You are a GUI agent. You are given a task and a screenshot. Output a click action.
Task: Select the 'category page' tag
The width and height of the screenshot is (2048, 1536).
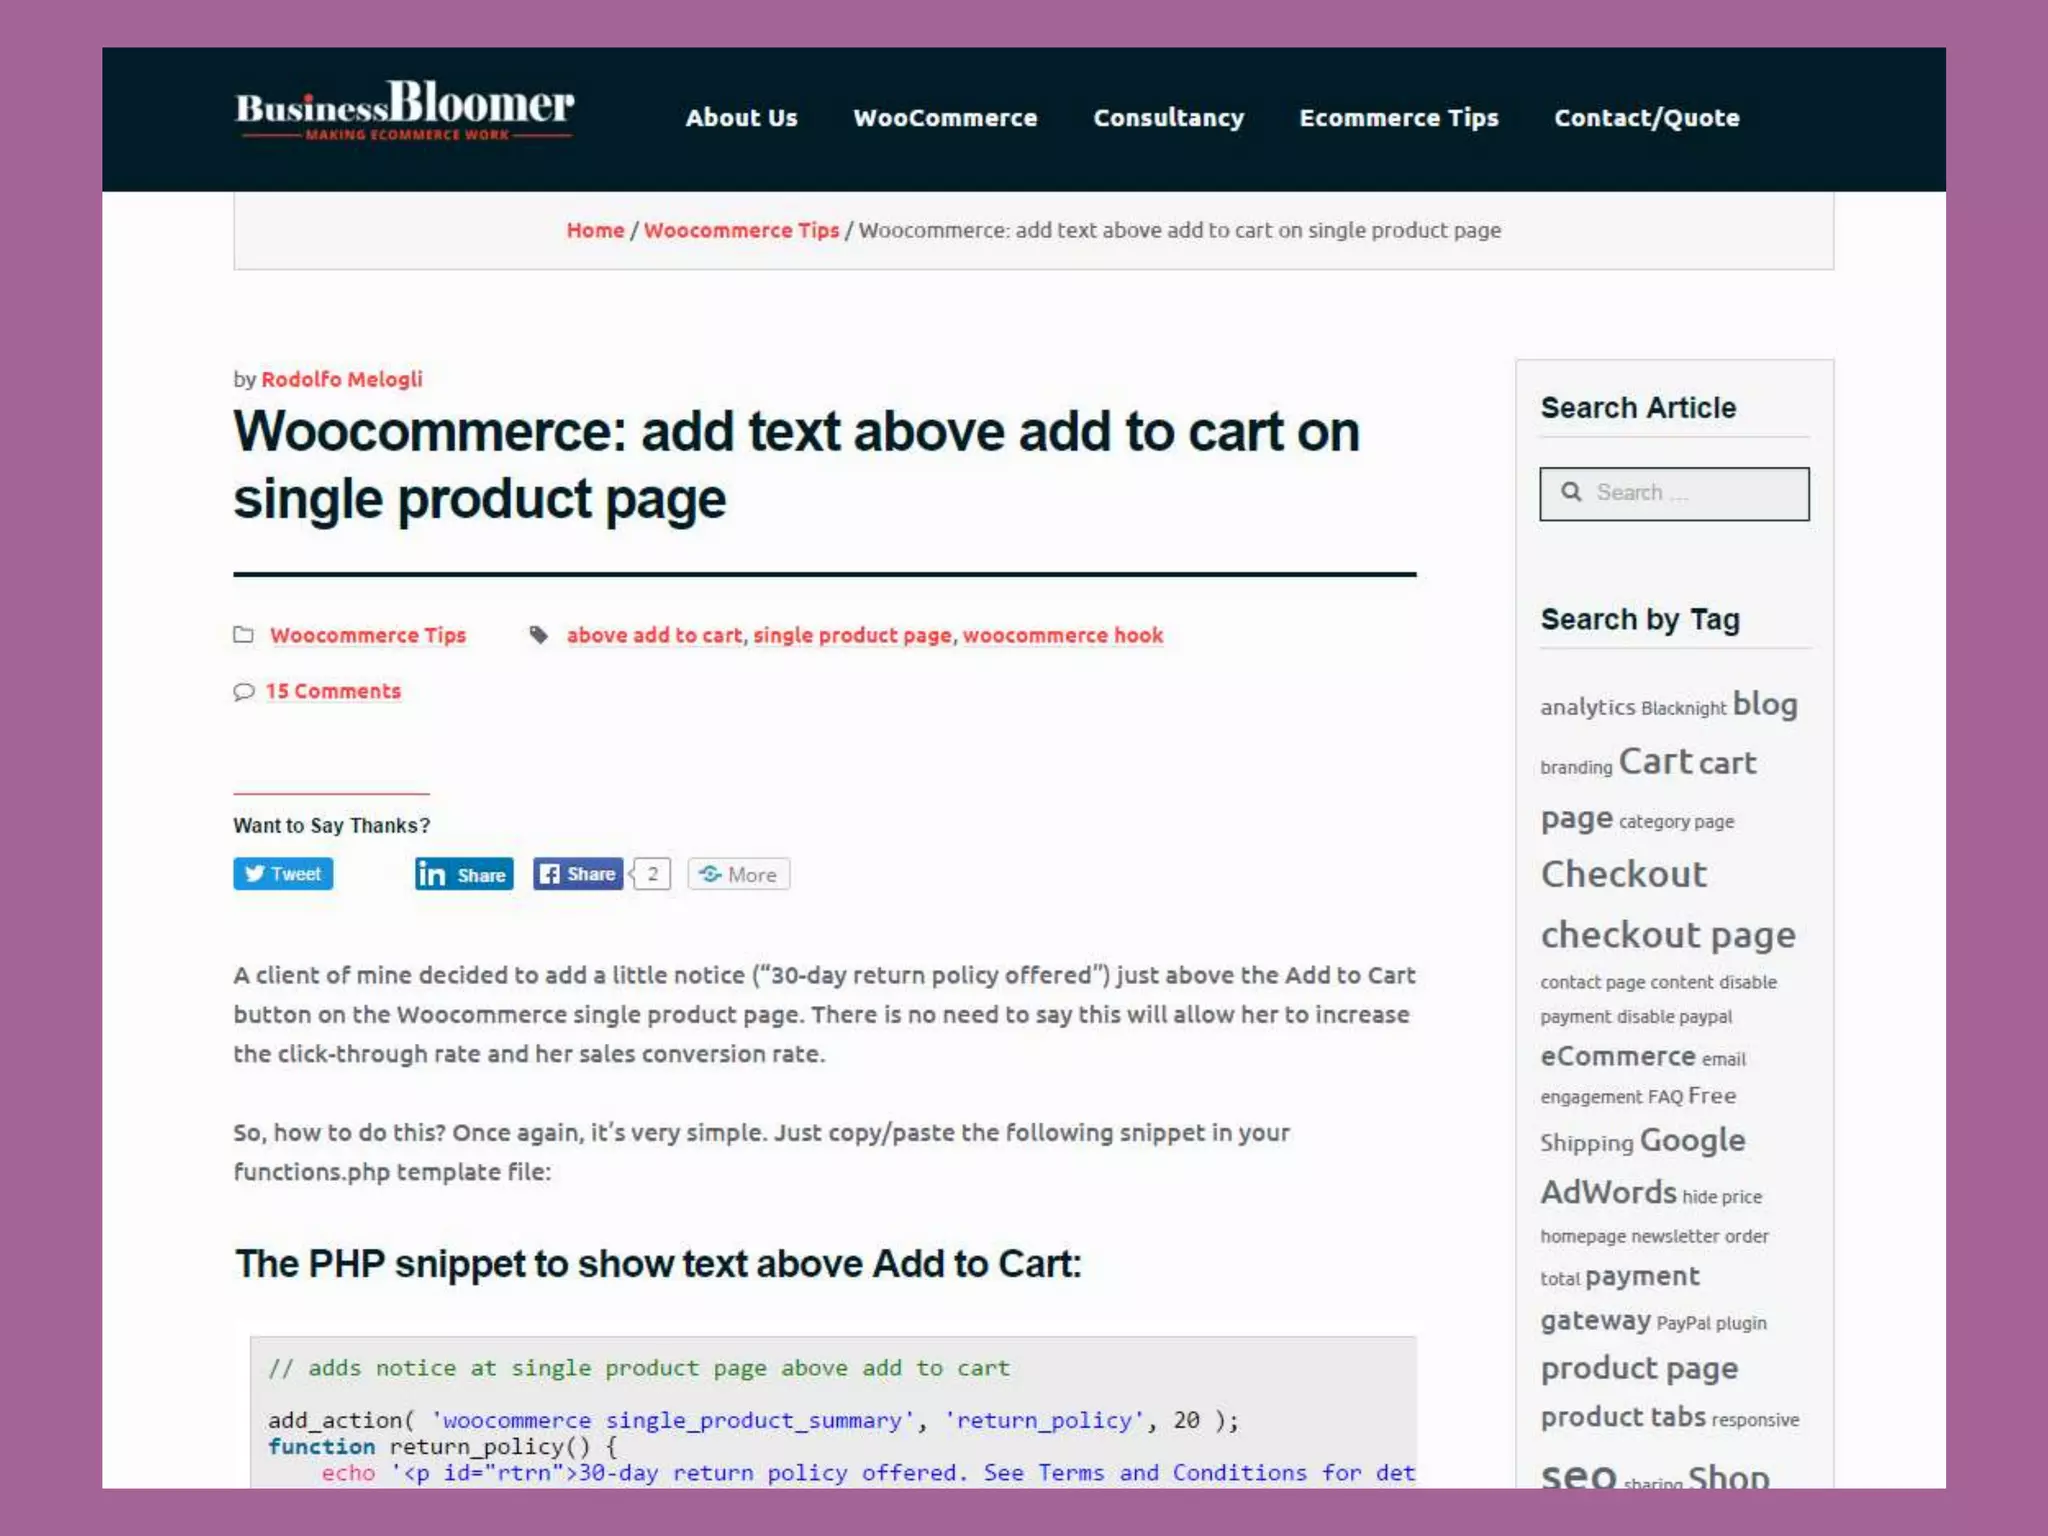[1676, 821]
